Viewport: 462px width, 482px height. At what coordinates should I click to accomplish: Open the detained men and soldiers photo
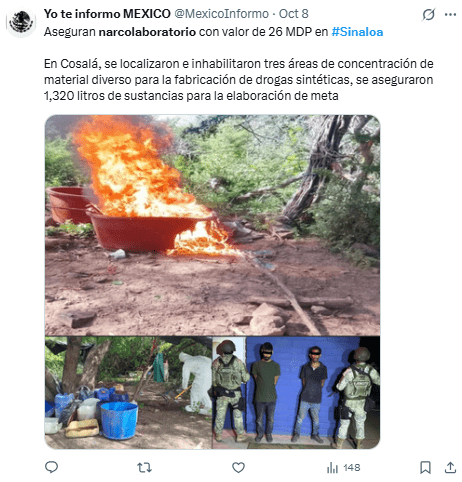[296, 392]
